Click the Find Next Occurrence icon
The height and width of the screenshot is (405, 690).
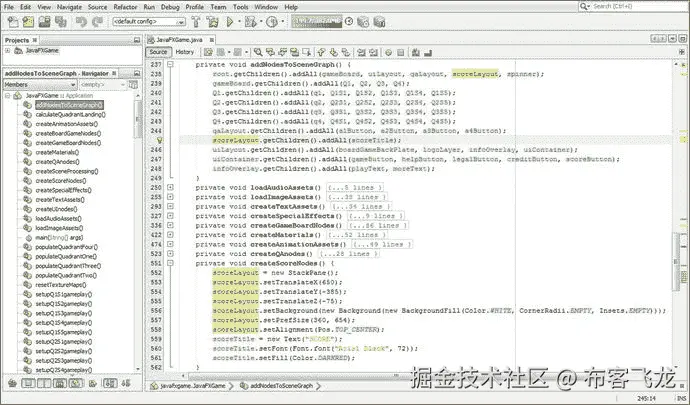(283, 52)
